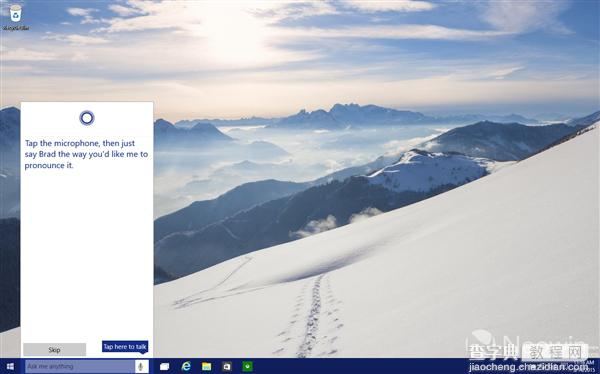Open the Windows Start button
Viewport: 600px width, 374px height.
tap(10, 366)
